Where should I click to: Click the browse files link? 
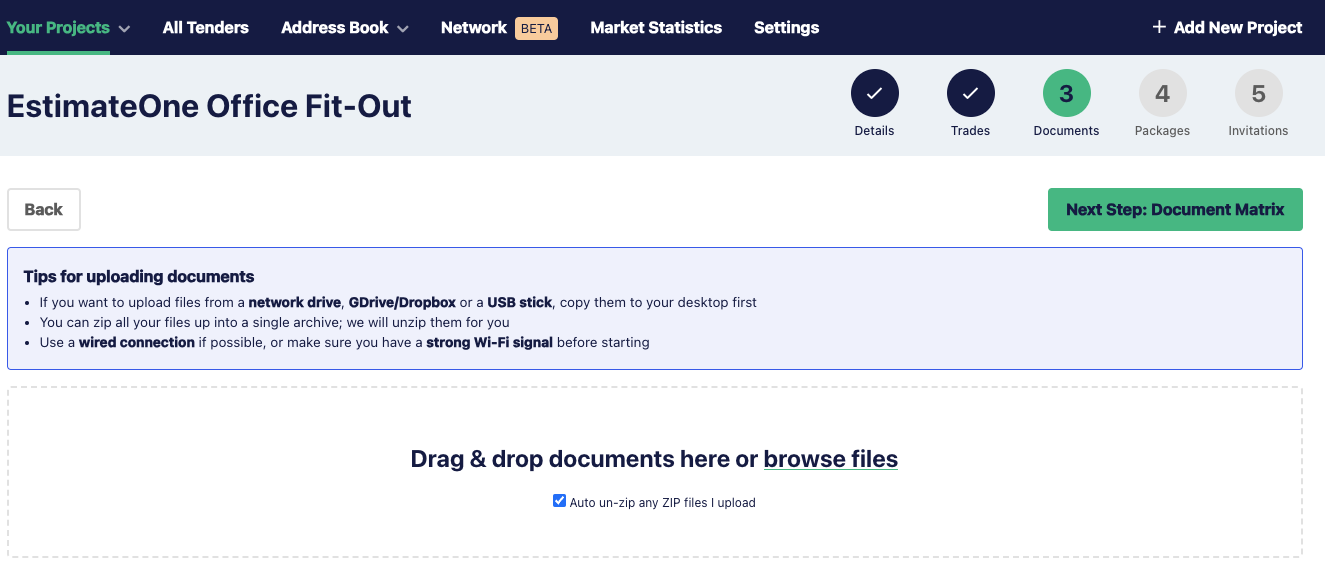831,459
